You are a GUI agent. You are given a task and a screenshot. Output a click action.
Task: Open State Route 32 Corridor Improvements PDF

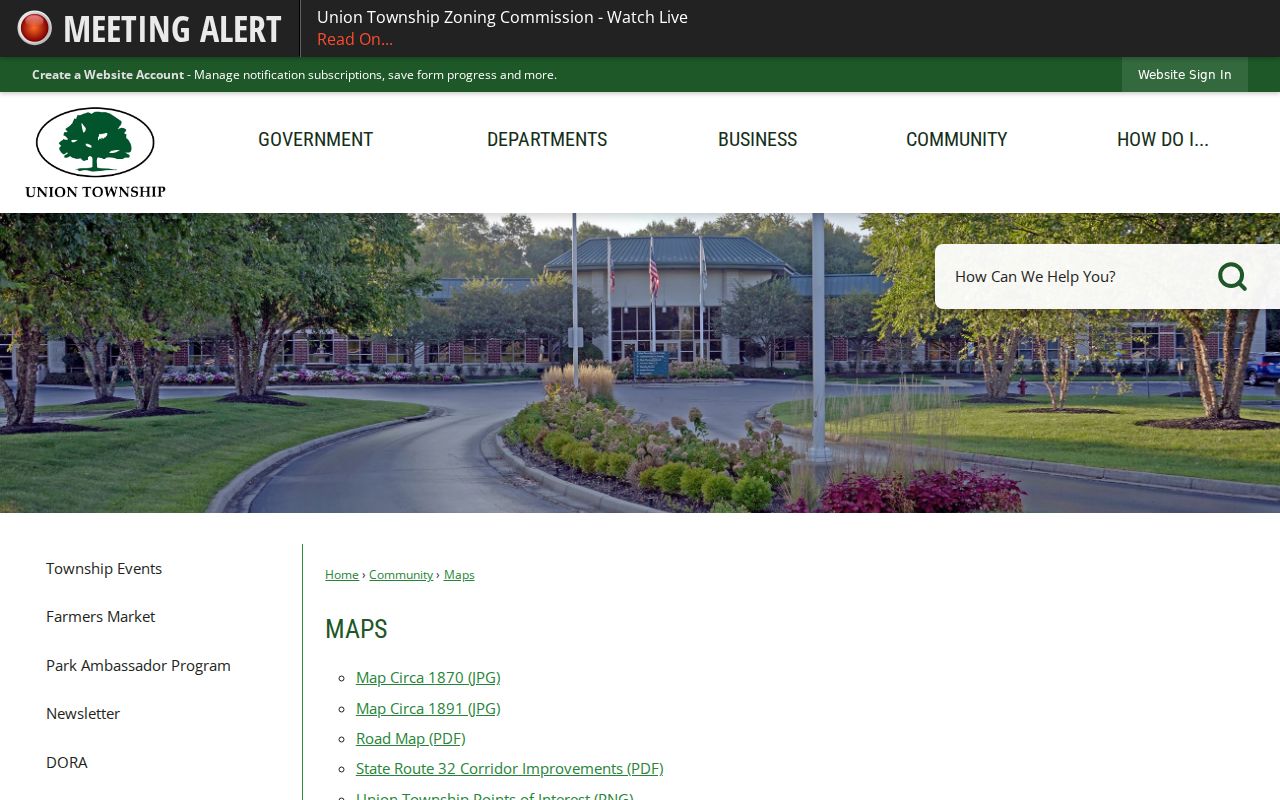[510, 769]
